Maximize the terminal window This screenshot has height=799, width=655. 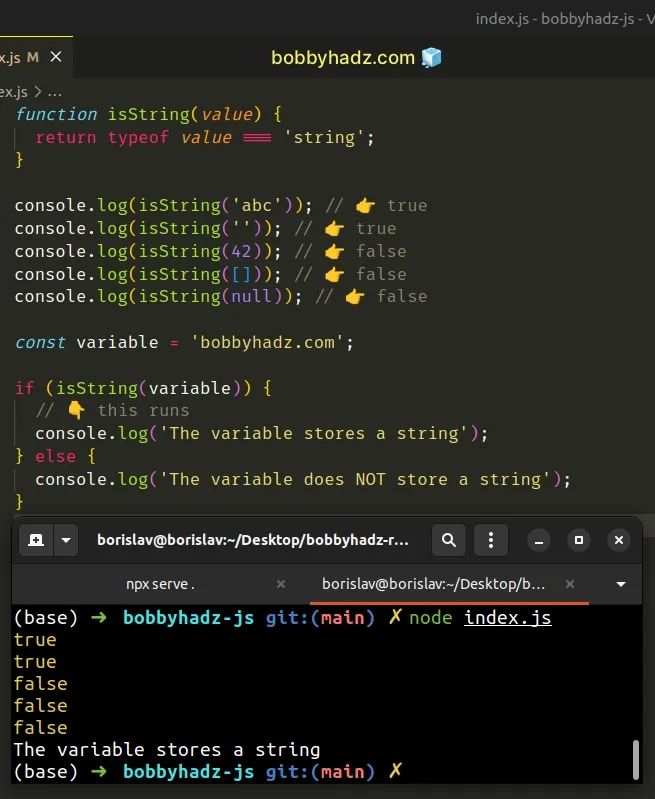(x=579, y=540)
